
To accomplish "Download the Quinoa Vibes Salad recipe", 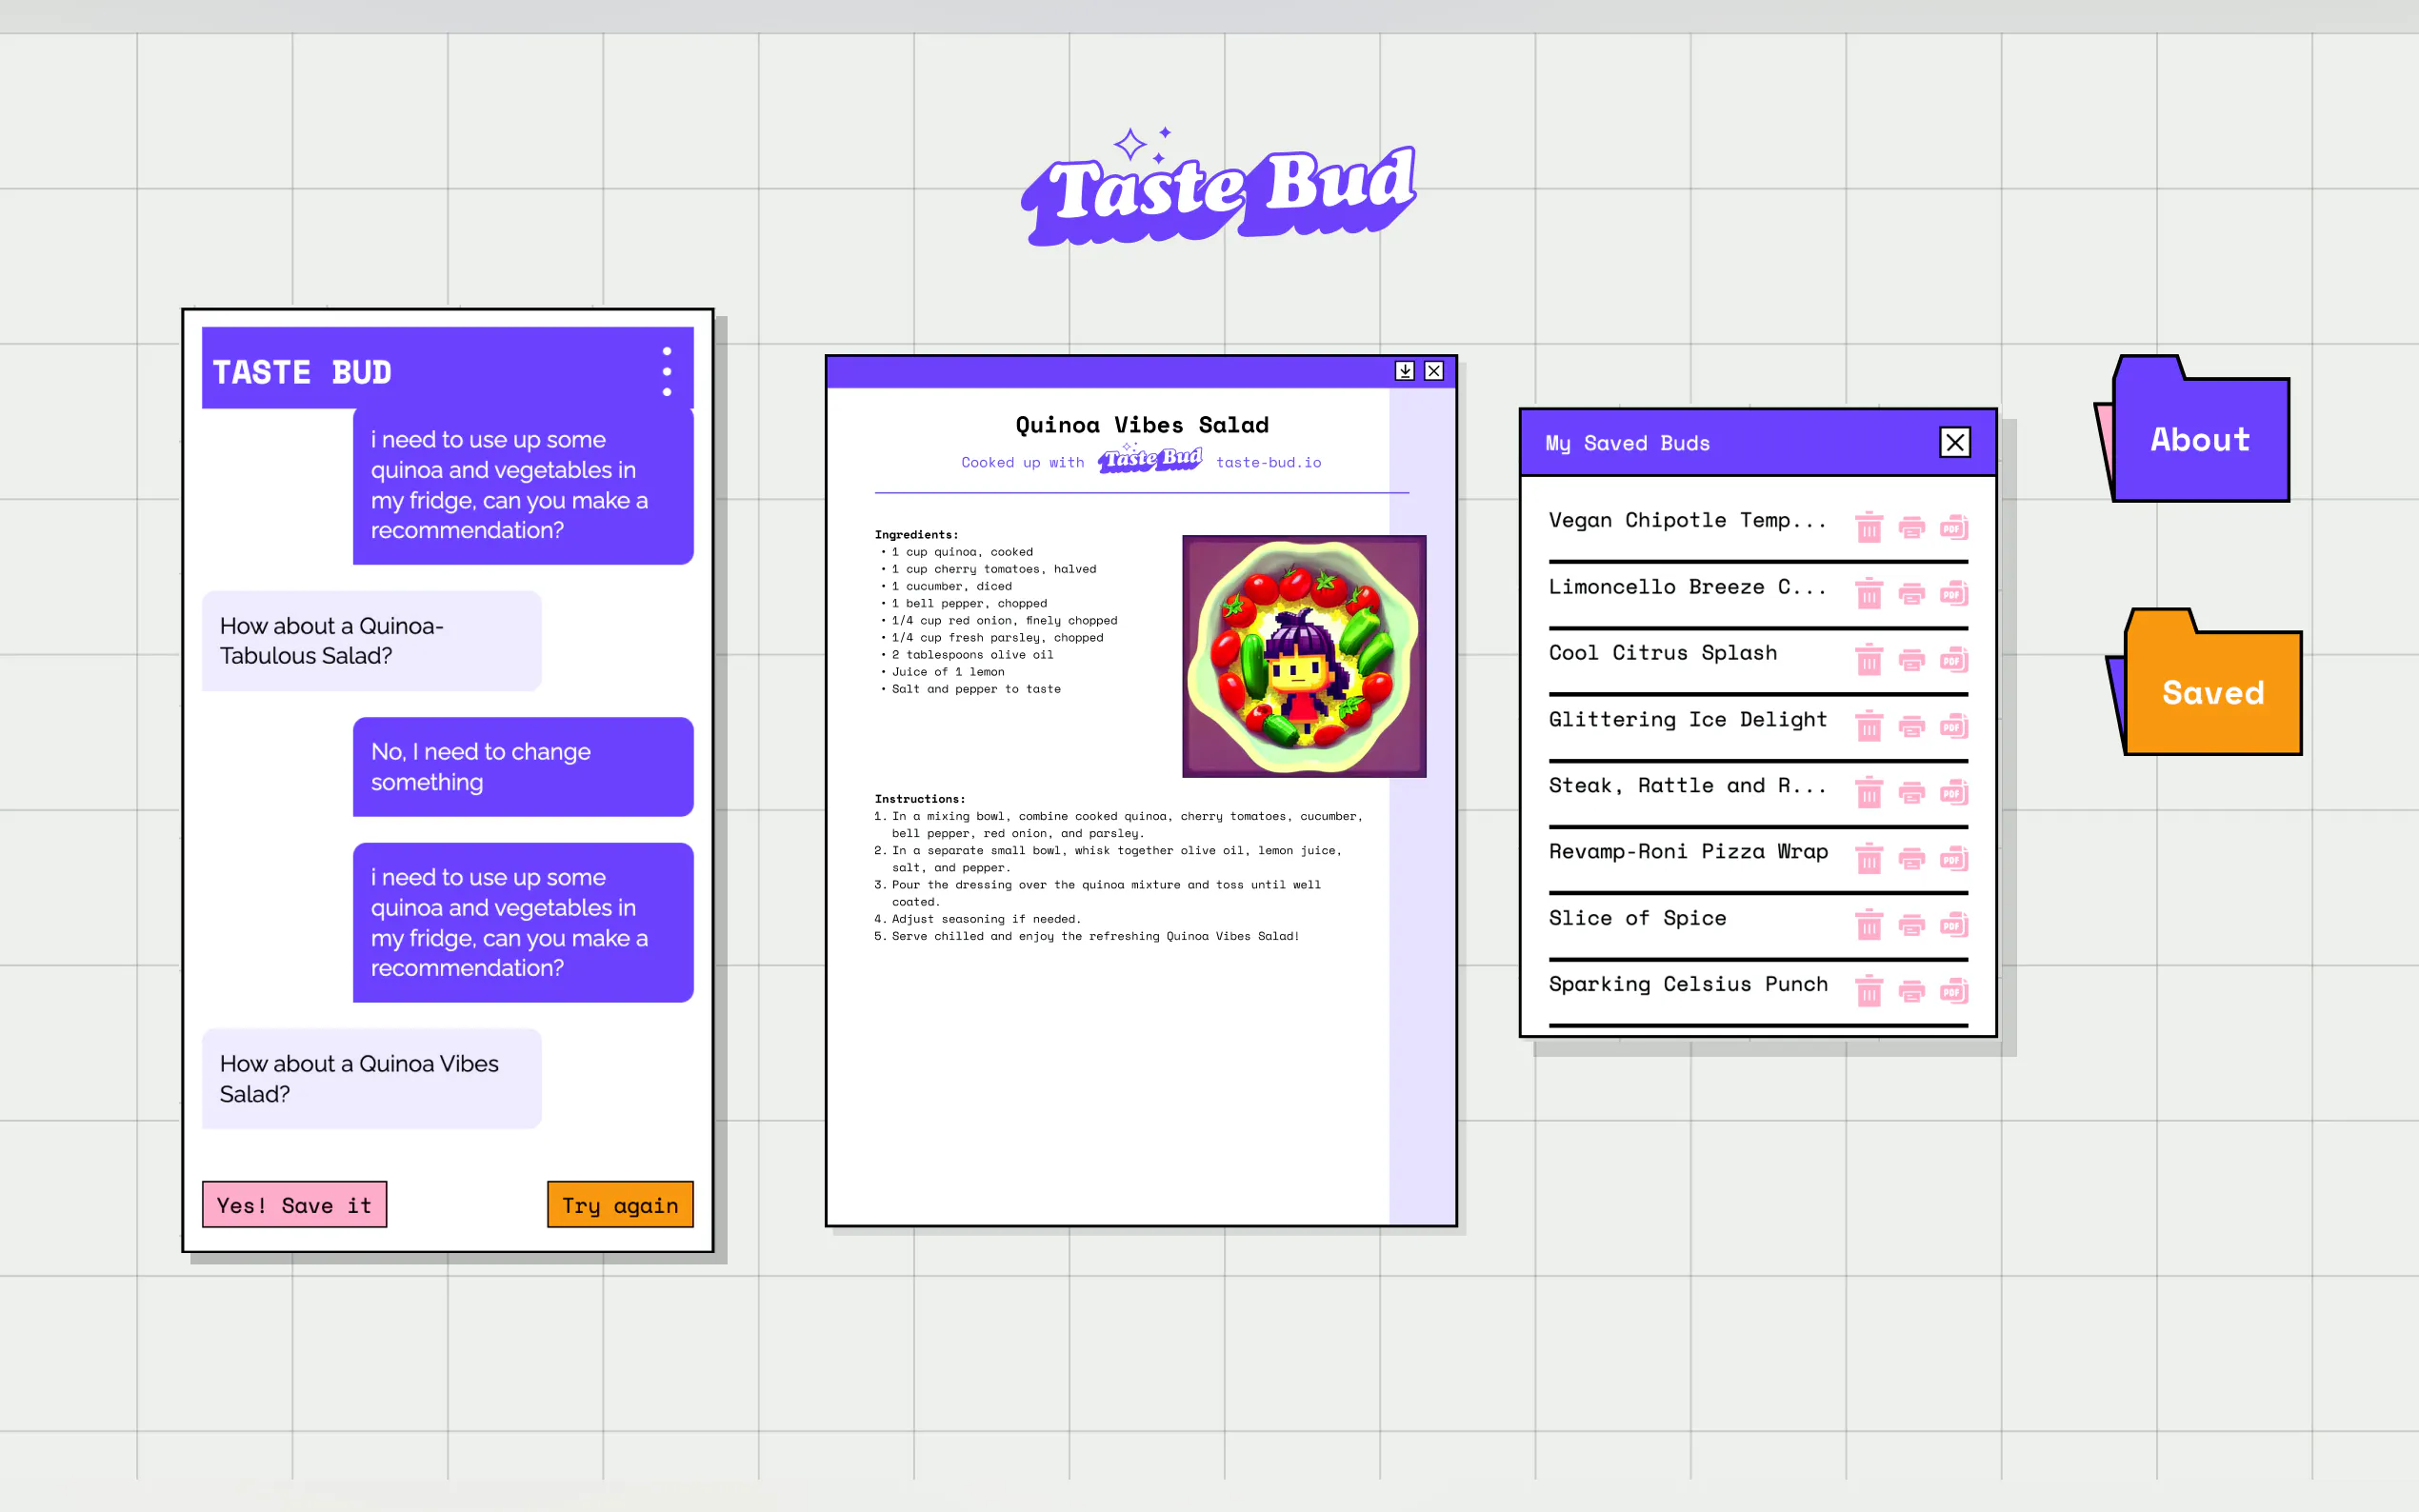I will 1404,371.
